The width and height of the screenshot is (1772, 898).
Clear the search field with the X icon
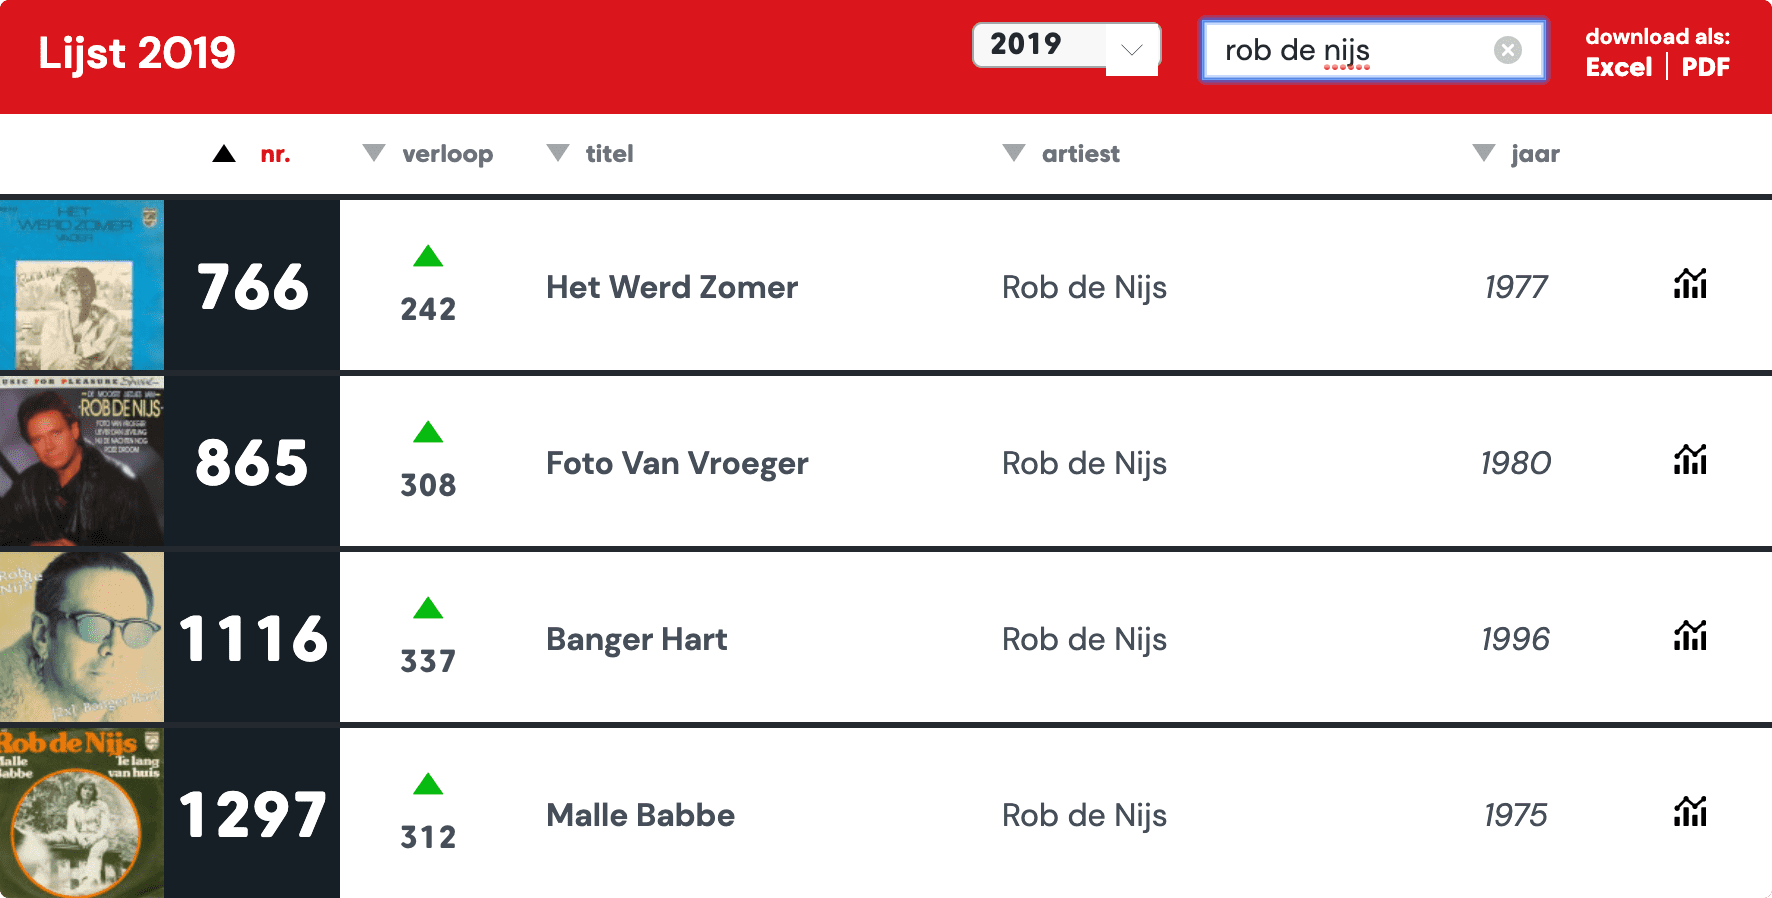pos(1507,50)
